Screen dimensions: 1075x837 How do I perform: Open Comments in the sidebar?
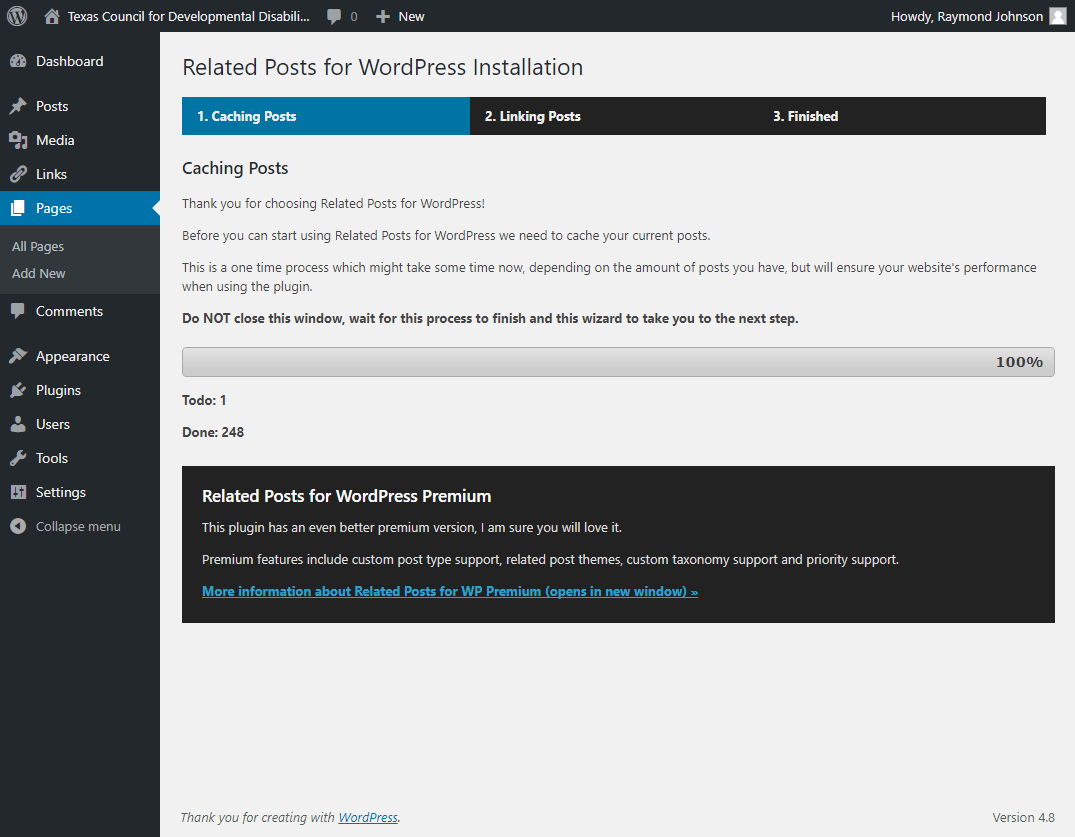[x=69, y=311]
